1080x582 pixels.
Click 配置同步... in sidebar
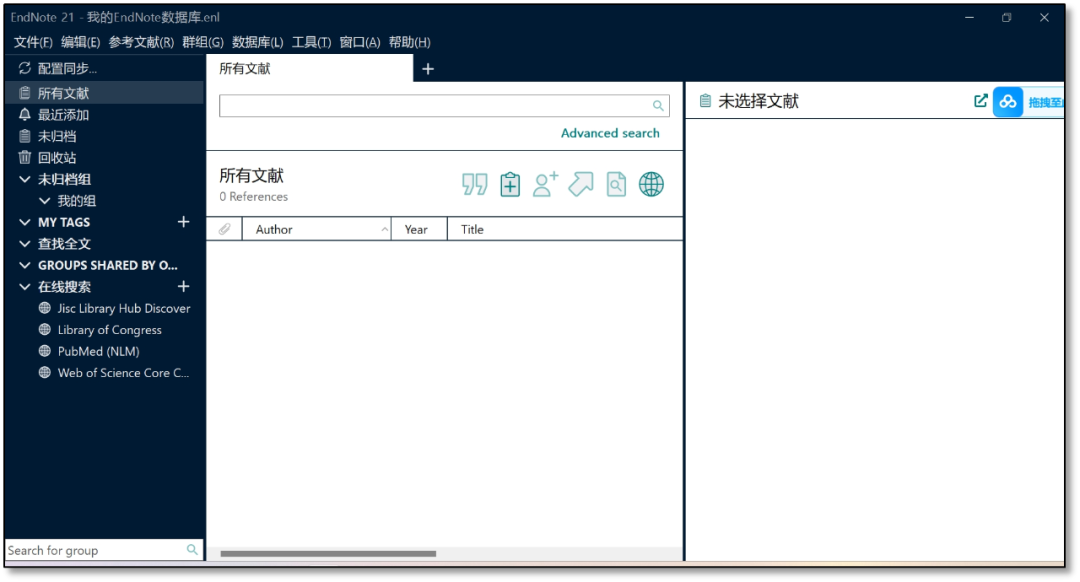pyautogui.click(x=67, y=68)
